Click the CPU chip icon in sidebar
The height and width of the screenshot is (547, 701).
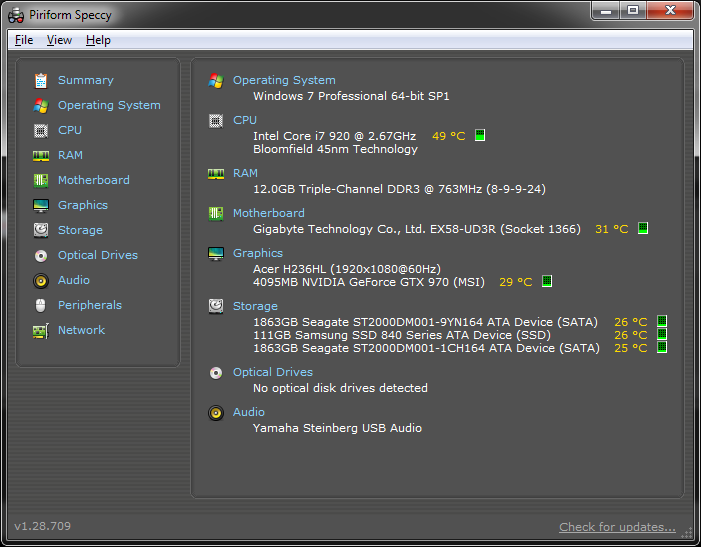pyautogui.click(x=41, y=130)
